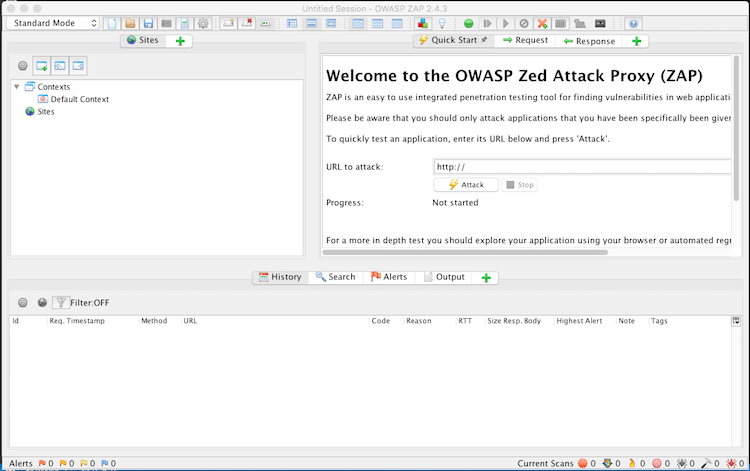The width and height of the screenshot is (750, 471).
Task: Open the history table column chooser icon
Action: [736, 321]
